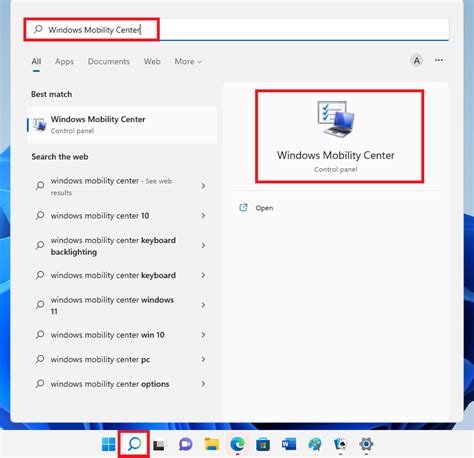Expand arrow for 'See web results' suggestion
474x458 pixels.
pyautogui.click(x=203, y=186)
